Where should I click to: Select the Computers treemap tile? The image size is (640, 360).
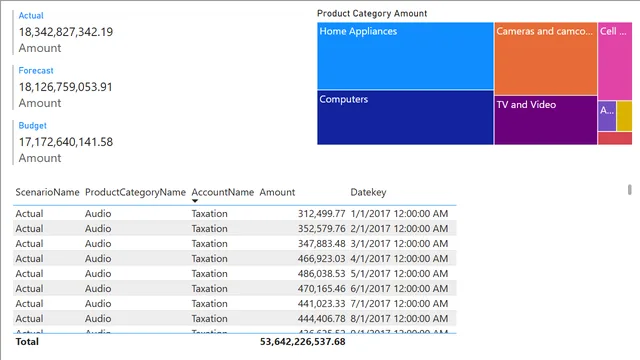point(405,118)
